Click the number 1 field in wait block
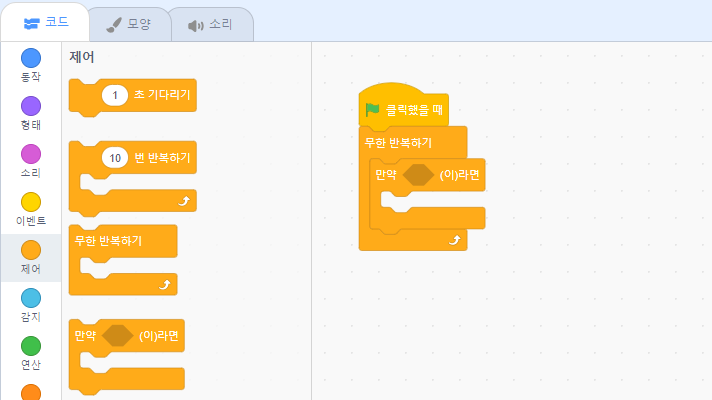The height and width of the screenshot is (400, 712). click(115, 95)
